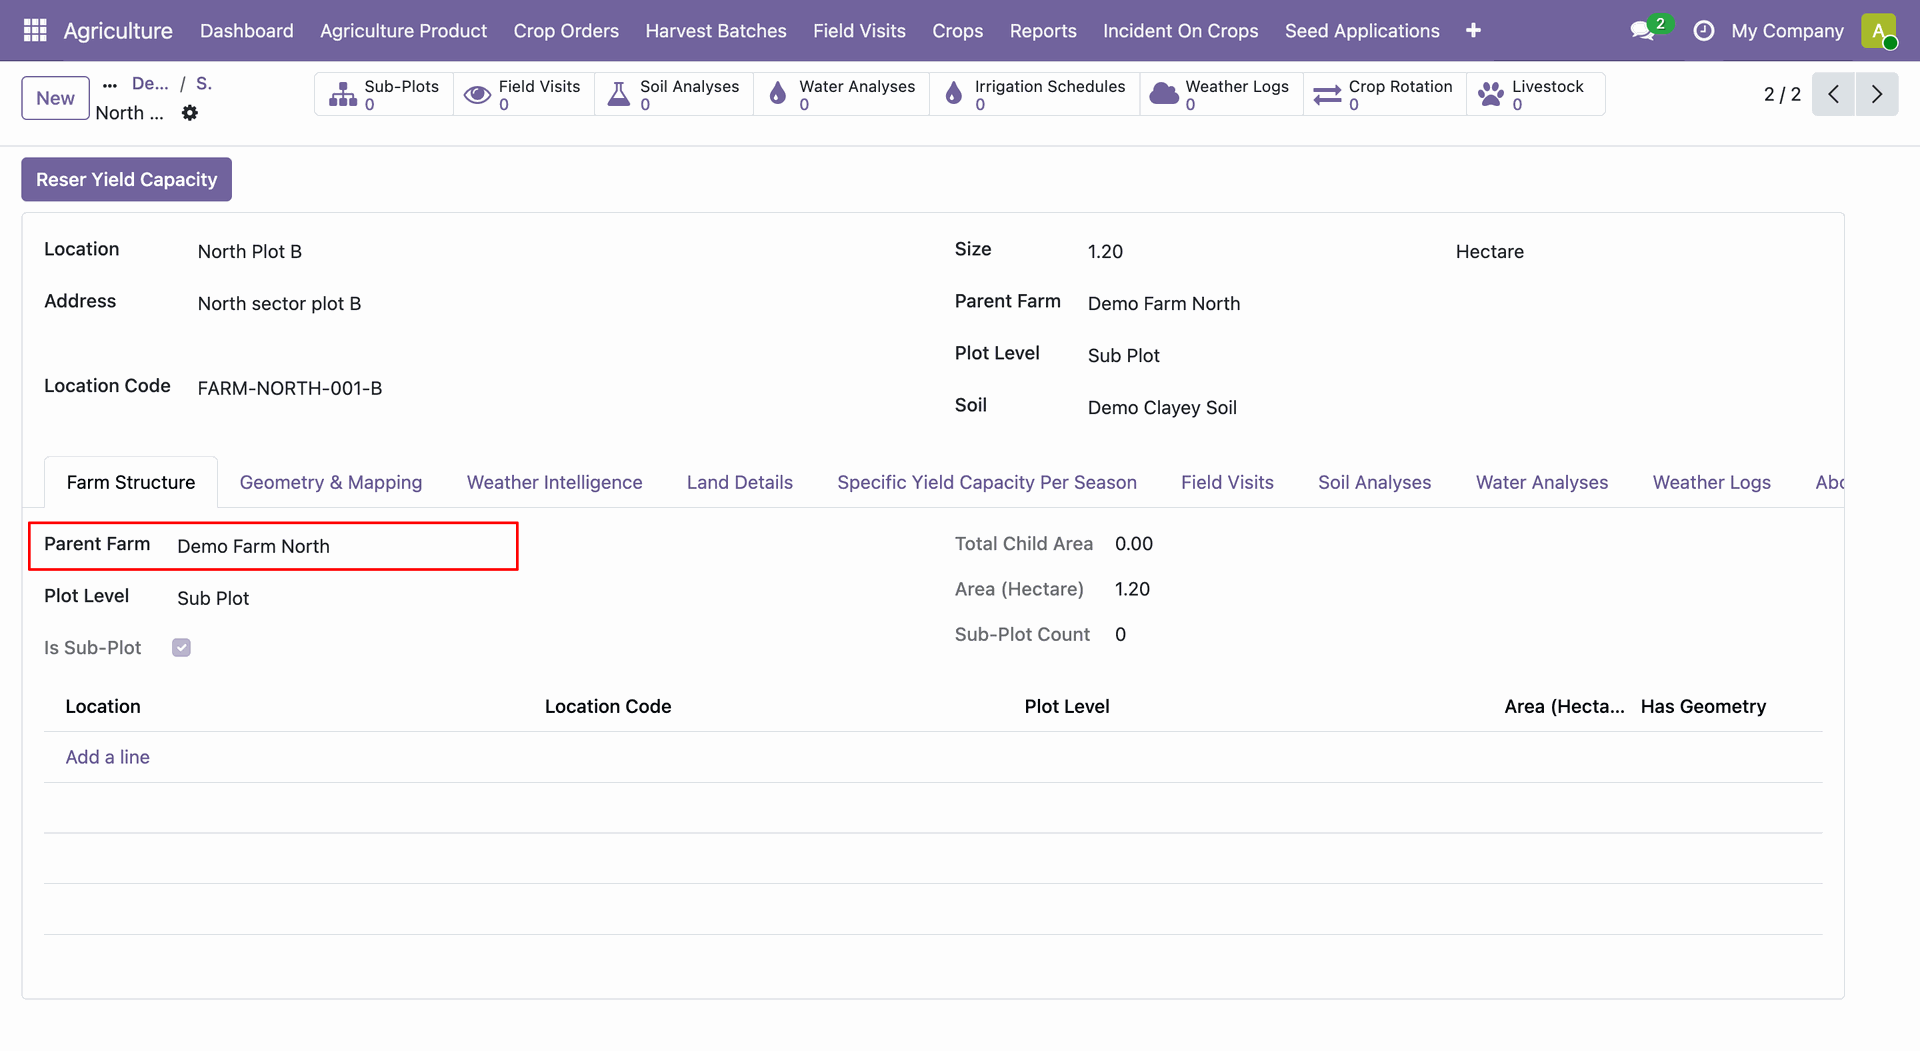Expand the breadcrumb ellipsis
This screenshot has width=1920, height=1051.
[x=110, y=84]
